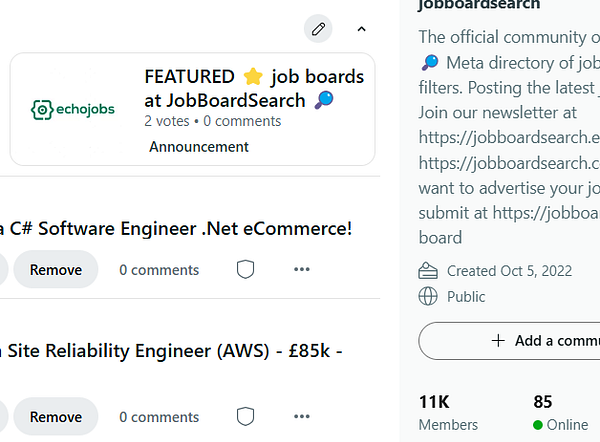
Task: Click the globe icon next to Public
Action: tap(428, 296)
